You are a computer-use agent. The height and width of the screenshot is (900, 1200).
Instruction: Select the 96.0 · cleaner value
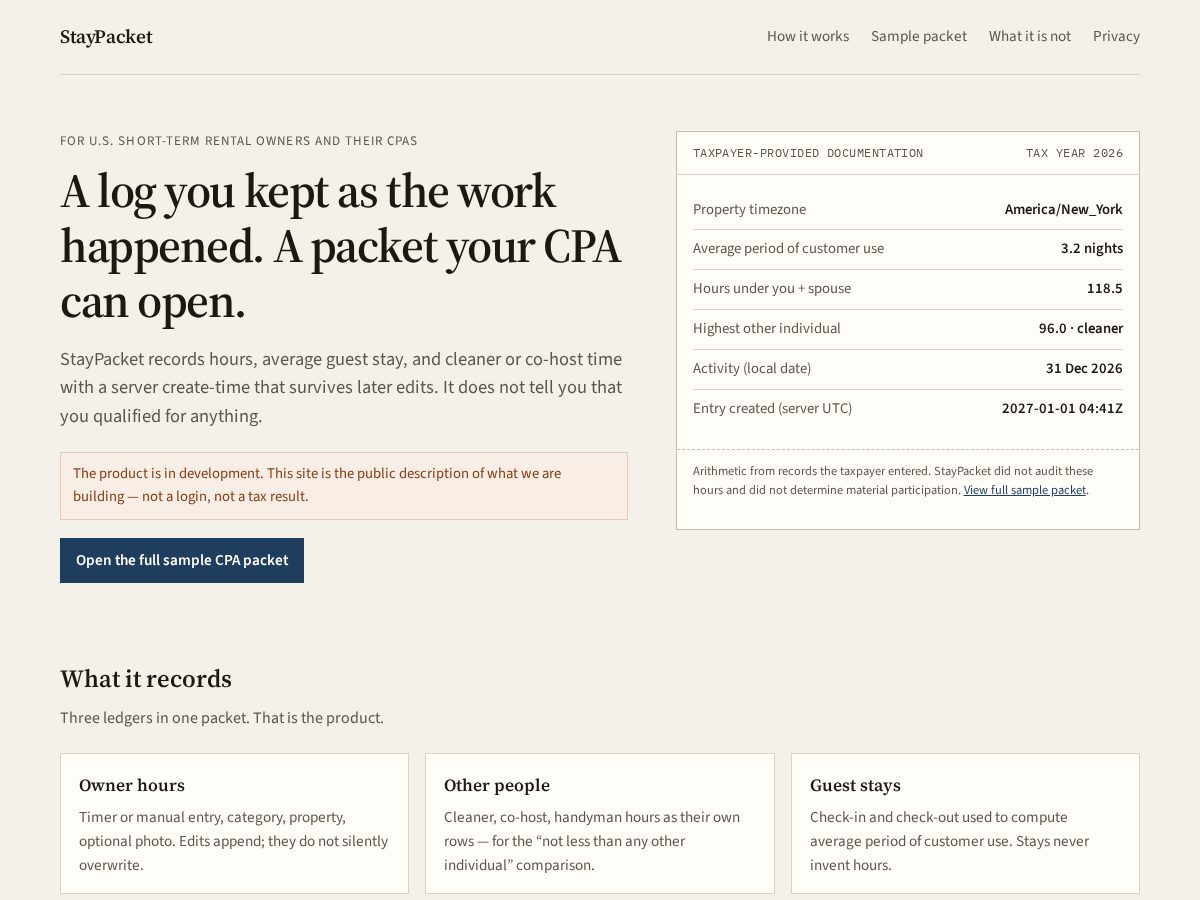click(1081, 328)
